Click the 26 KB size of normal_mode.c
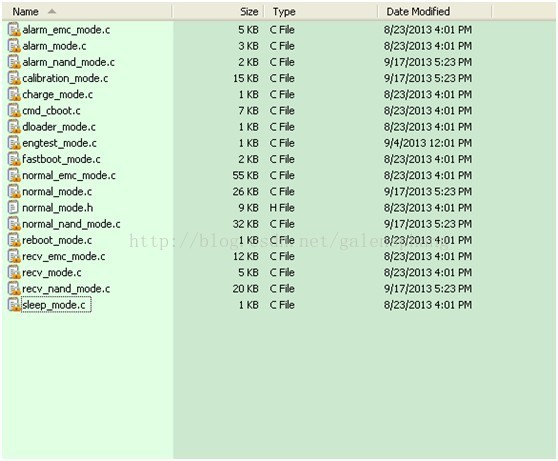 (x=246, y=192)
